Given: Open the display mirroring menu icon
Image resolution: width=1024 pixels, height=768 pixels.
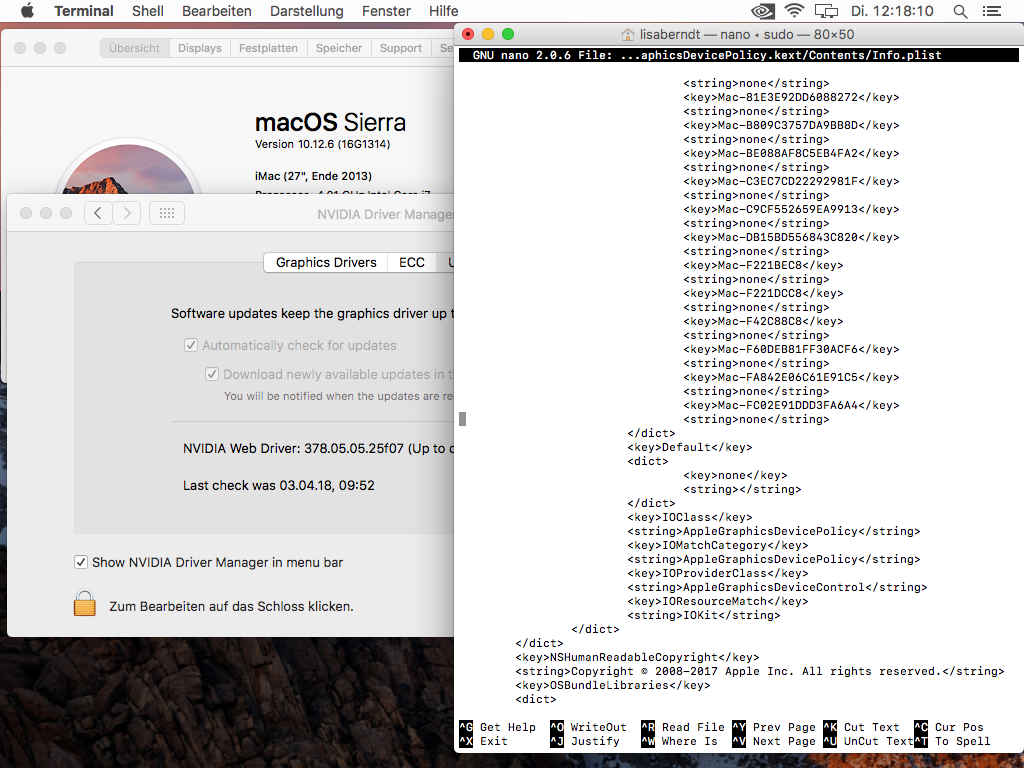Looking at the screenshot, I should pyautogui.click(x=826, y=11).
